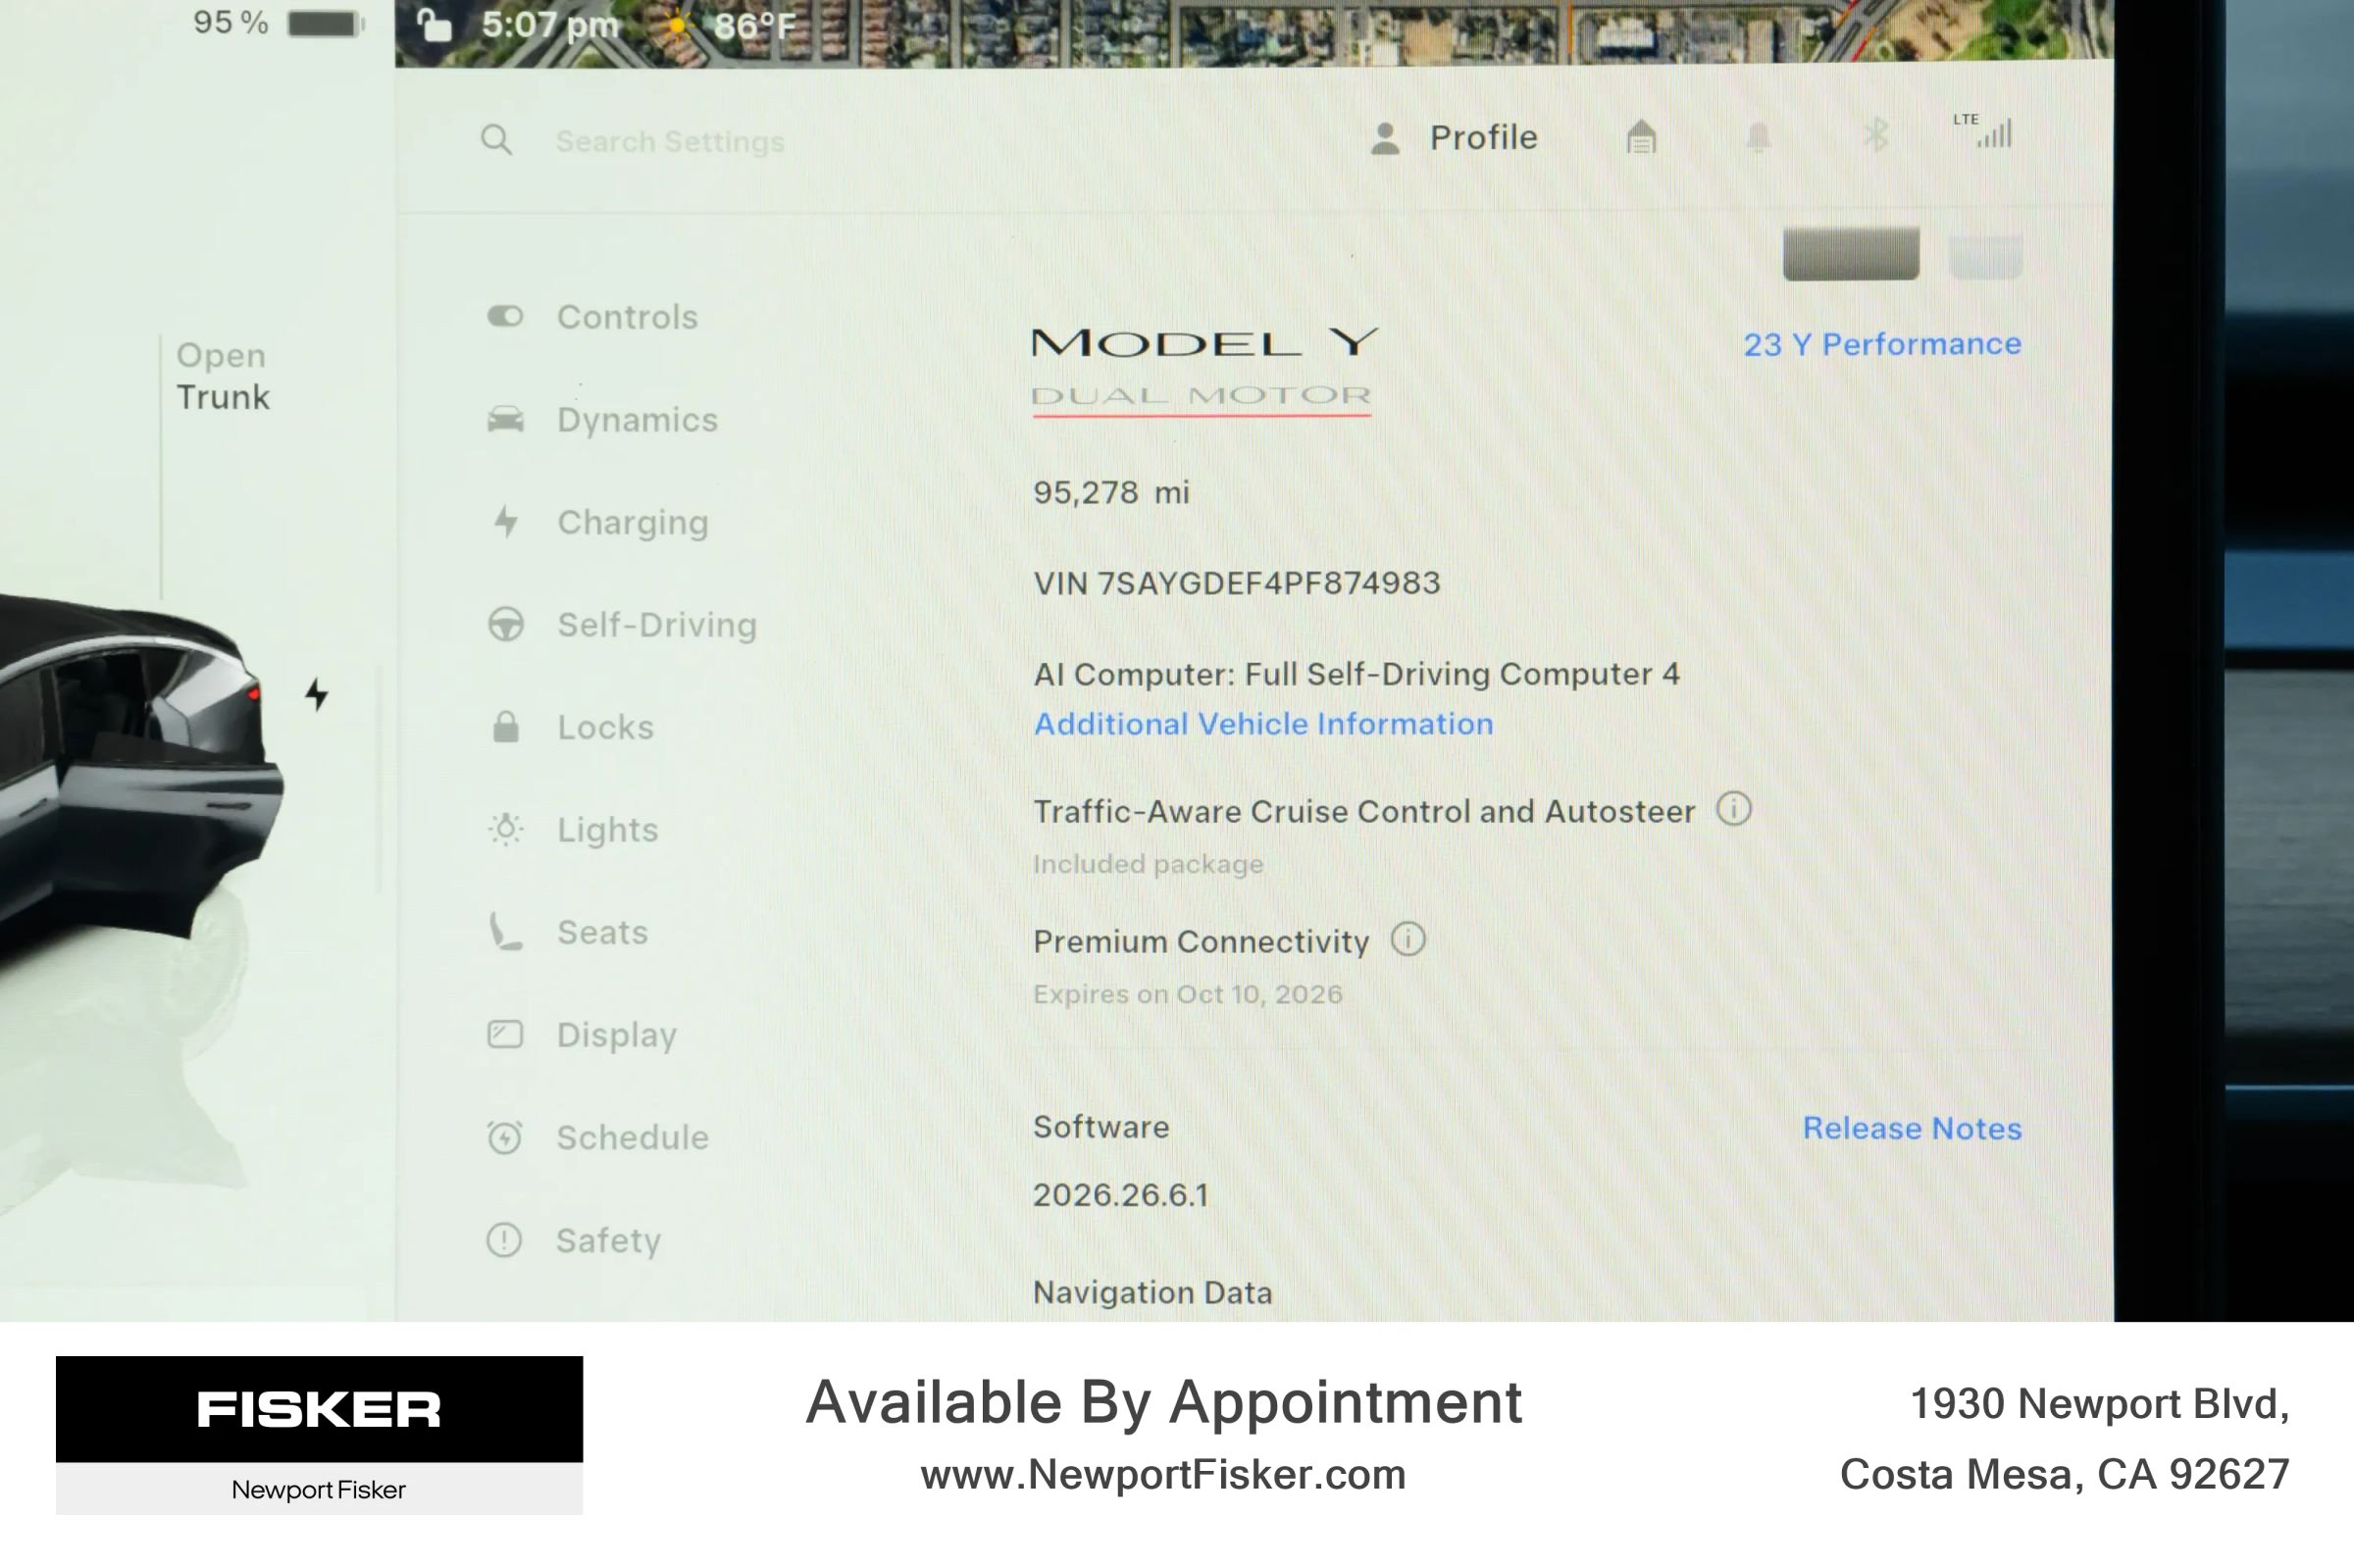Image resolution: width=2354 pixels, height=1568 pixels.
Task: Show info for Traffic-Aware Cruise Control and Autosteer
Action: pos(1734,809)
